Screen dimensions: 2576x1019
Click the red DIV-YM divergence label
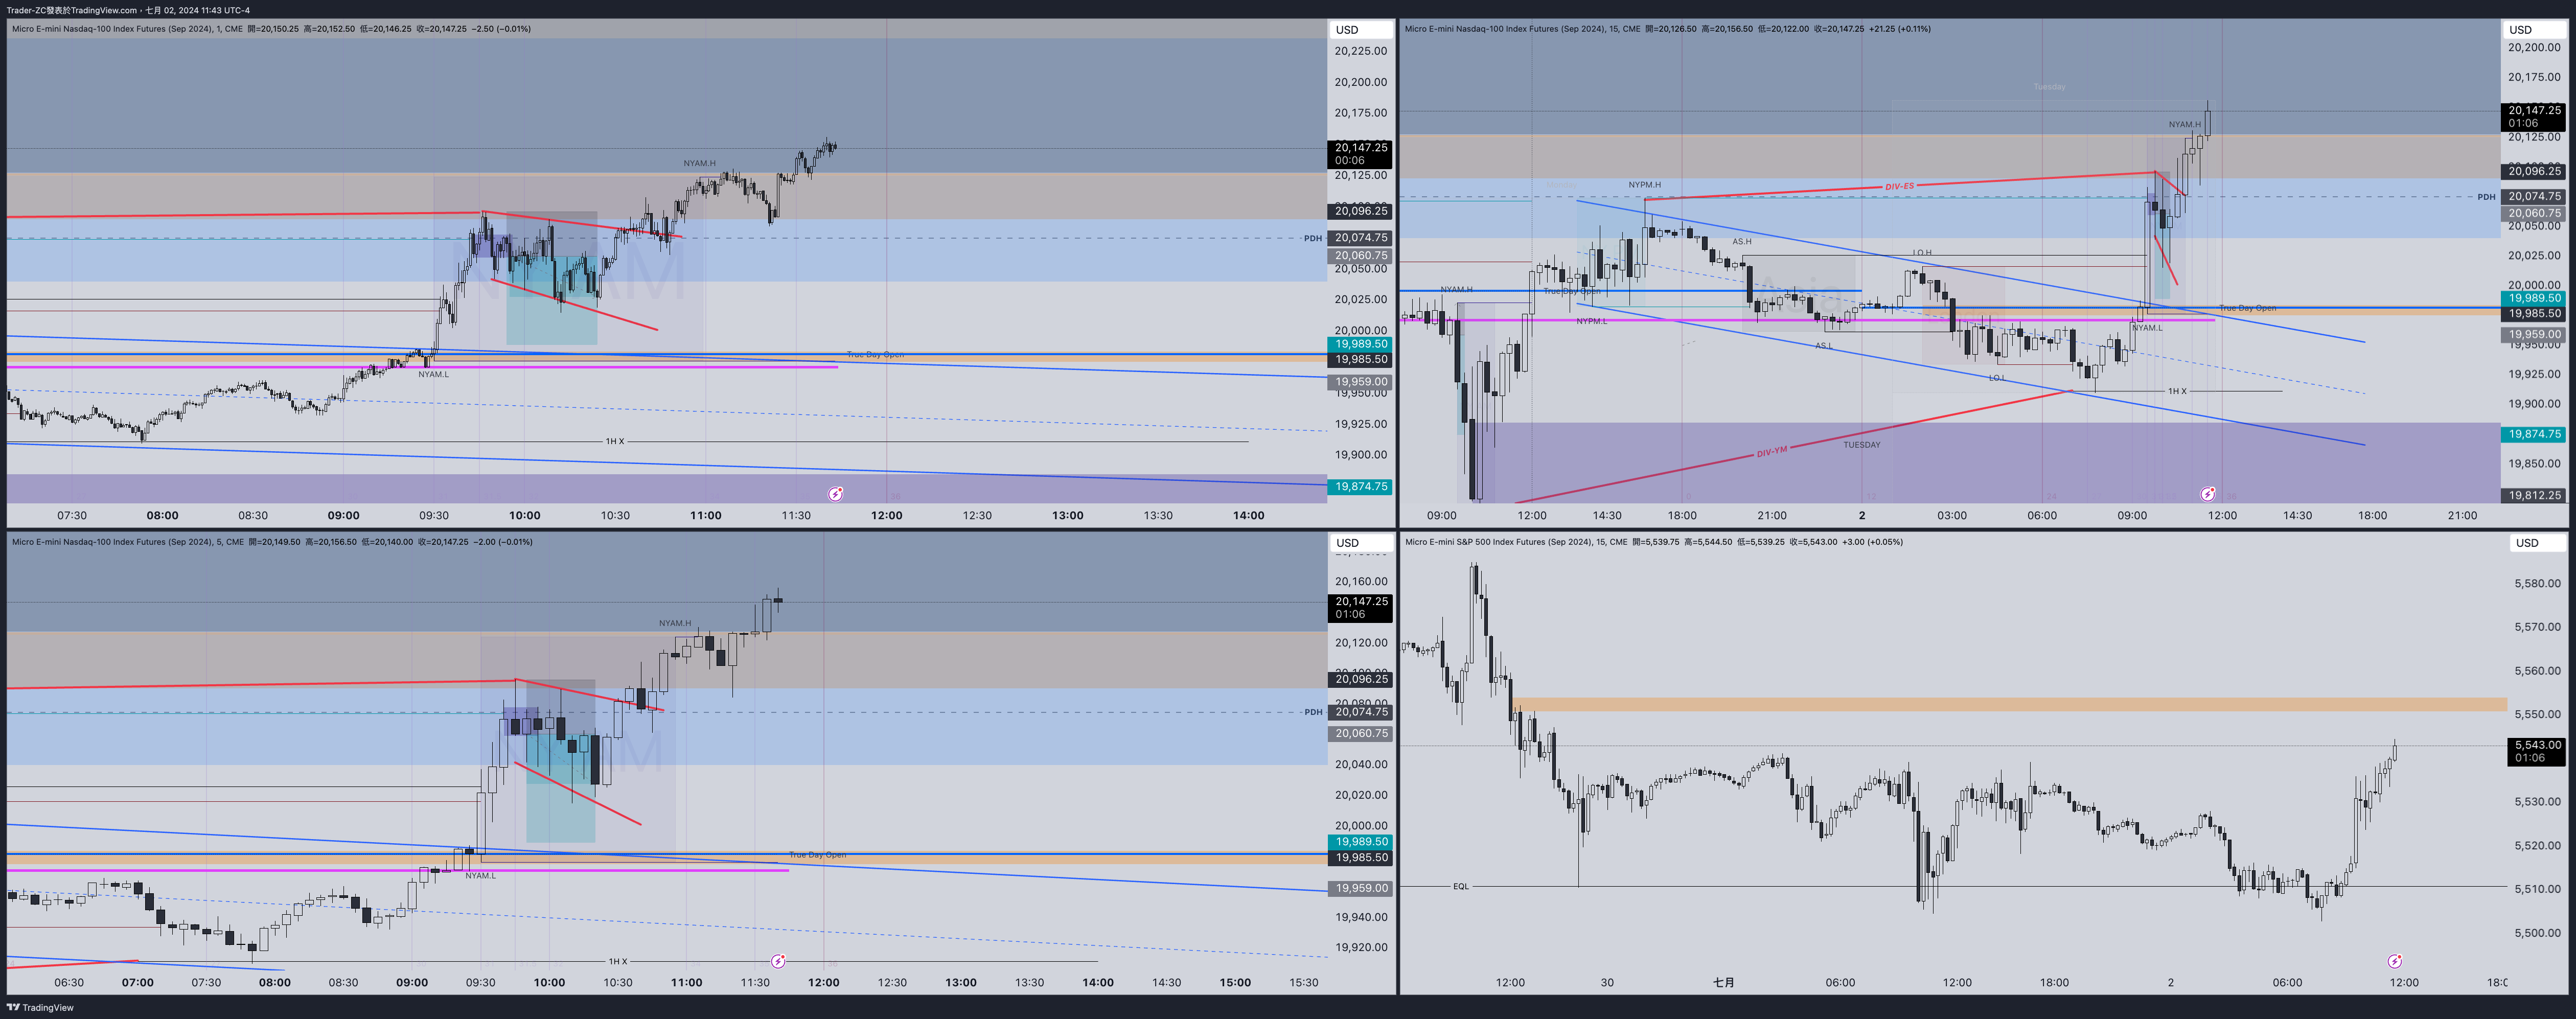[1771, 452]
